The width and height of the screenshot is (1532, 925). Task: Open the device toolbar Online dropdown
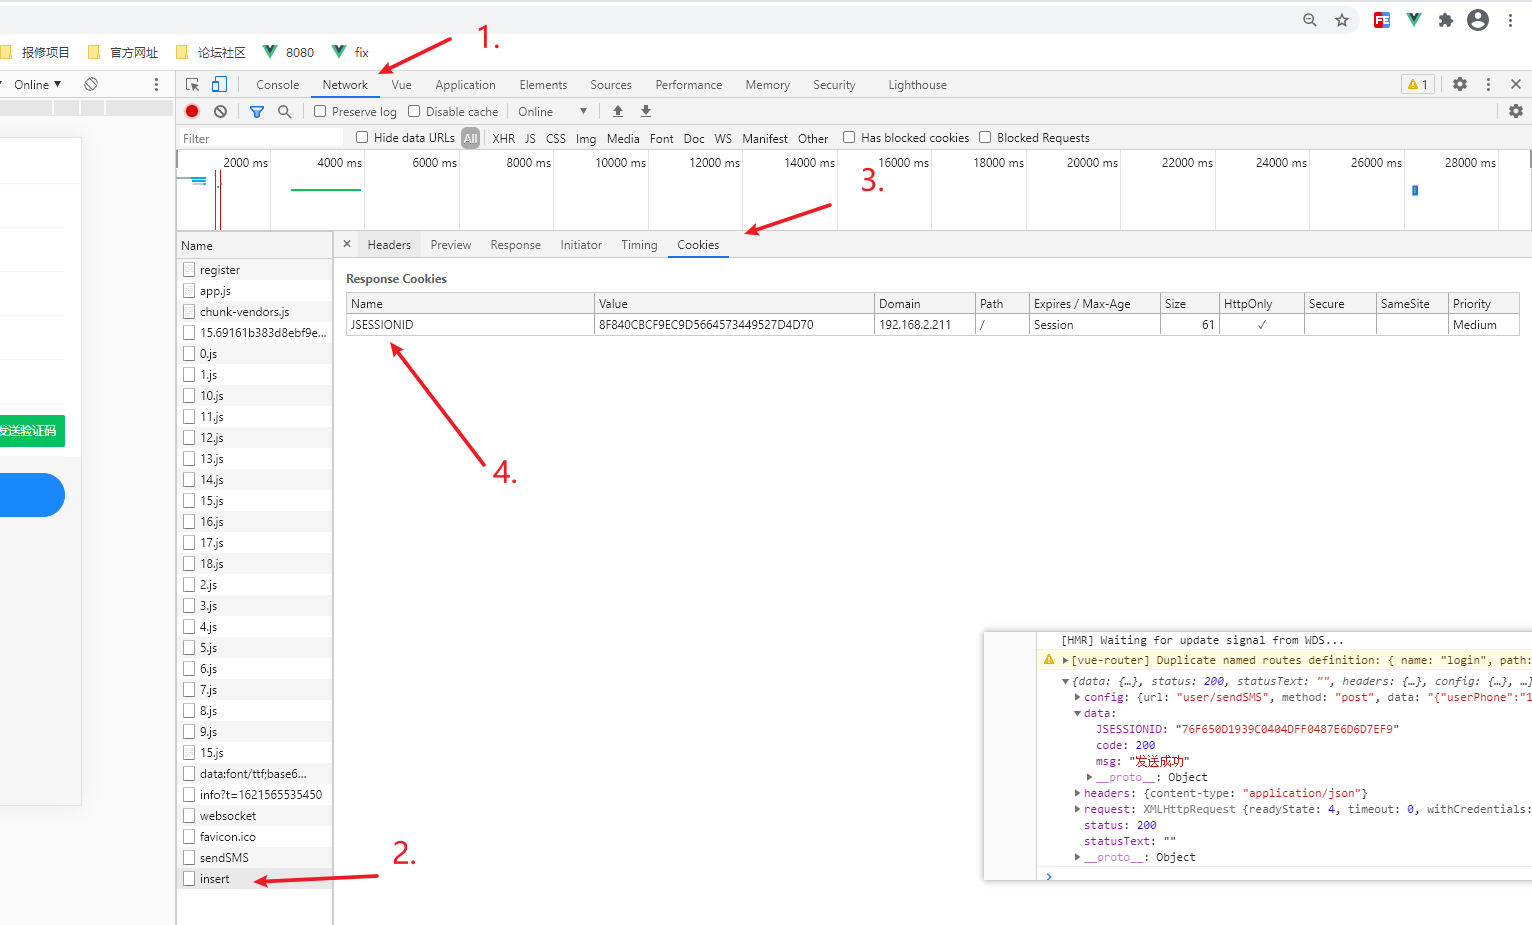tap(37, 85)
